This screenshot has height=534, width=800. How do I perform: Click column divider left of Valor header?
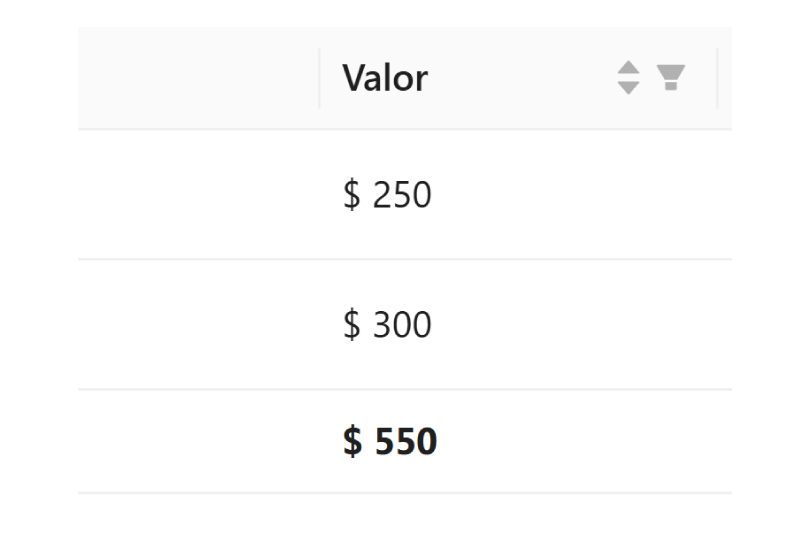[x=320, y=78]
